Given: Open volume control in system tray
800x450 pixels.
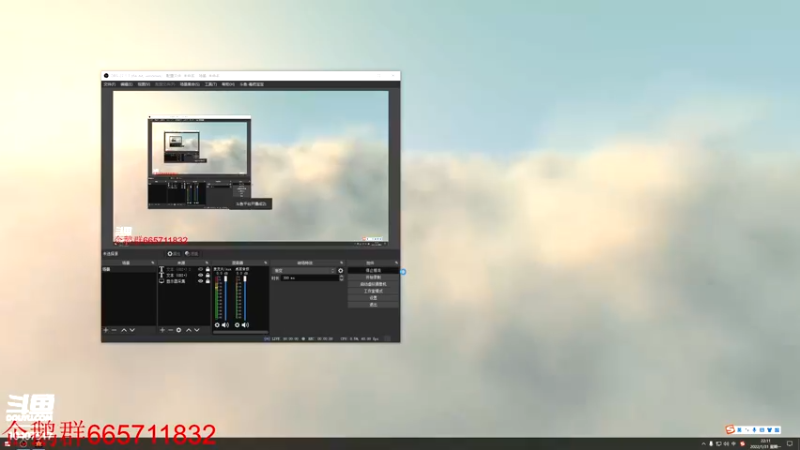Looking at the screenshot, I should 727,444.
